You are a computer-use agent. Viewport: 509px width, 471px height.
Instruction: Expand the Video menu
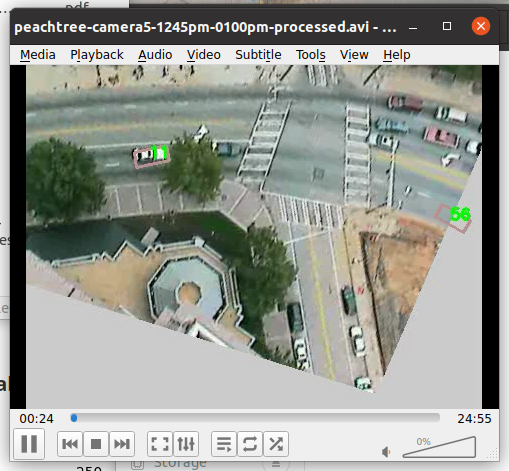[204, 55]
